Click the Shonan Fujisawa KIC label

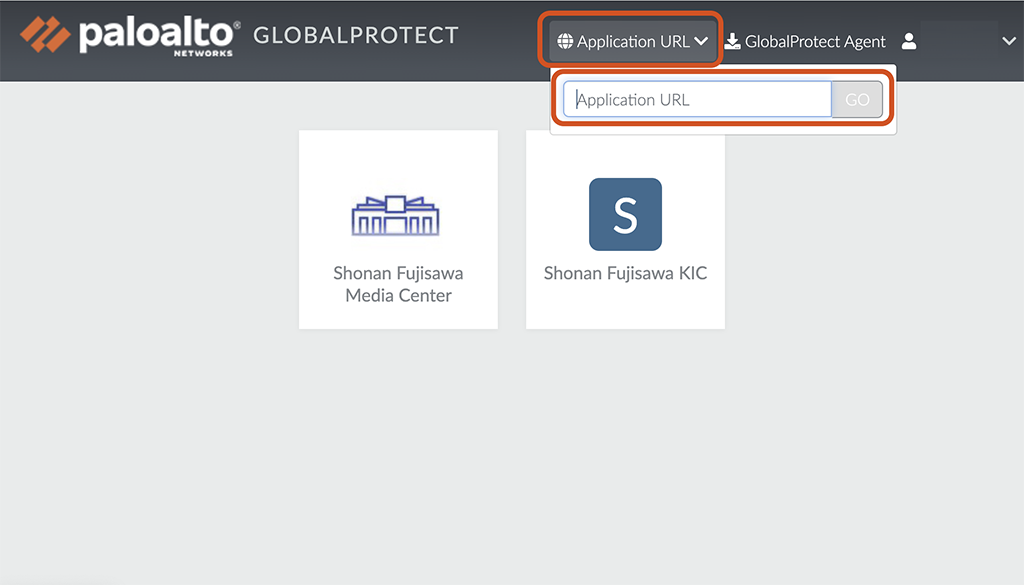(x=625, y=273)
